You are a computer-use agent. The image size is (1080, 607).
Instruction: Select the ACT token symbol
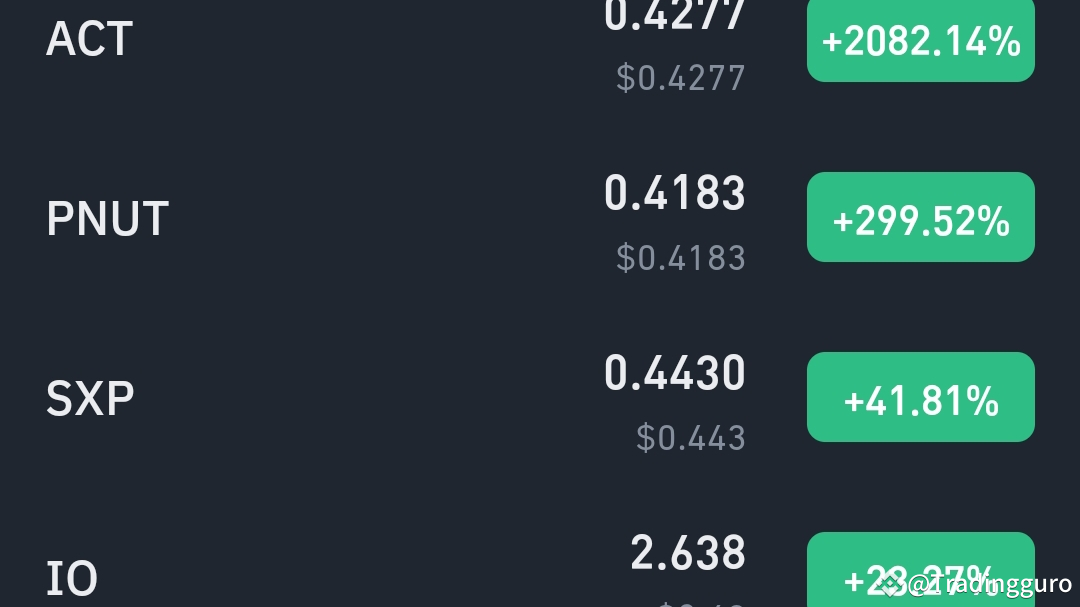[x=89, y=40]
